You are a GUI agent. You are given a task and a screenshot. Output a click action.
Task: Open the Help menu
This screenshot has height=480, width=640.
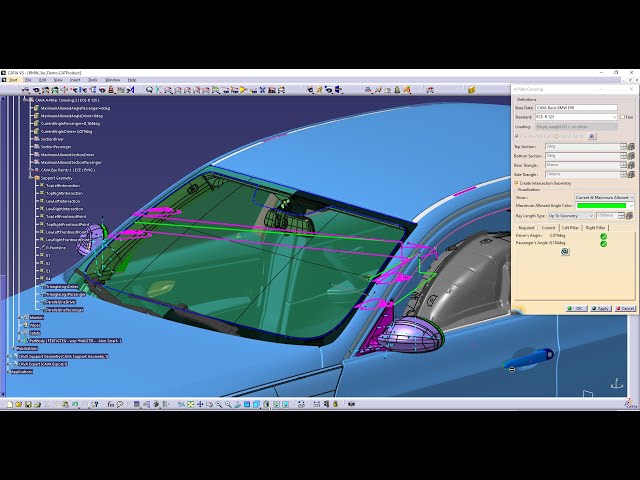(132, 80)
